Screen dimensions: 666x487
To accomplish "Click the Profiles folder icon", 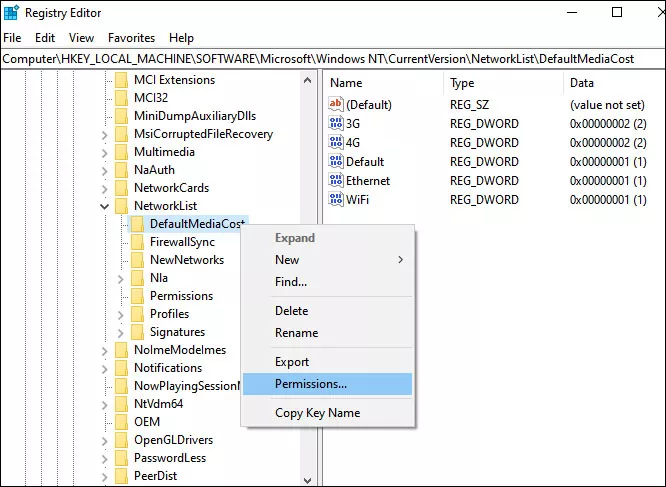I will (138, 314).
